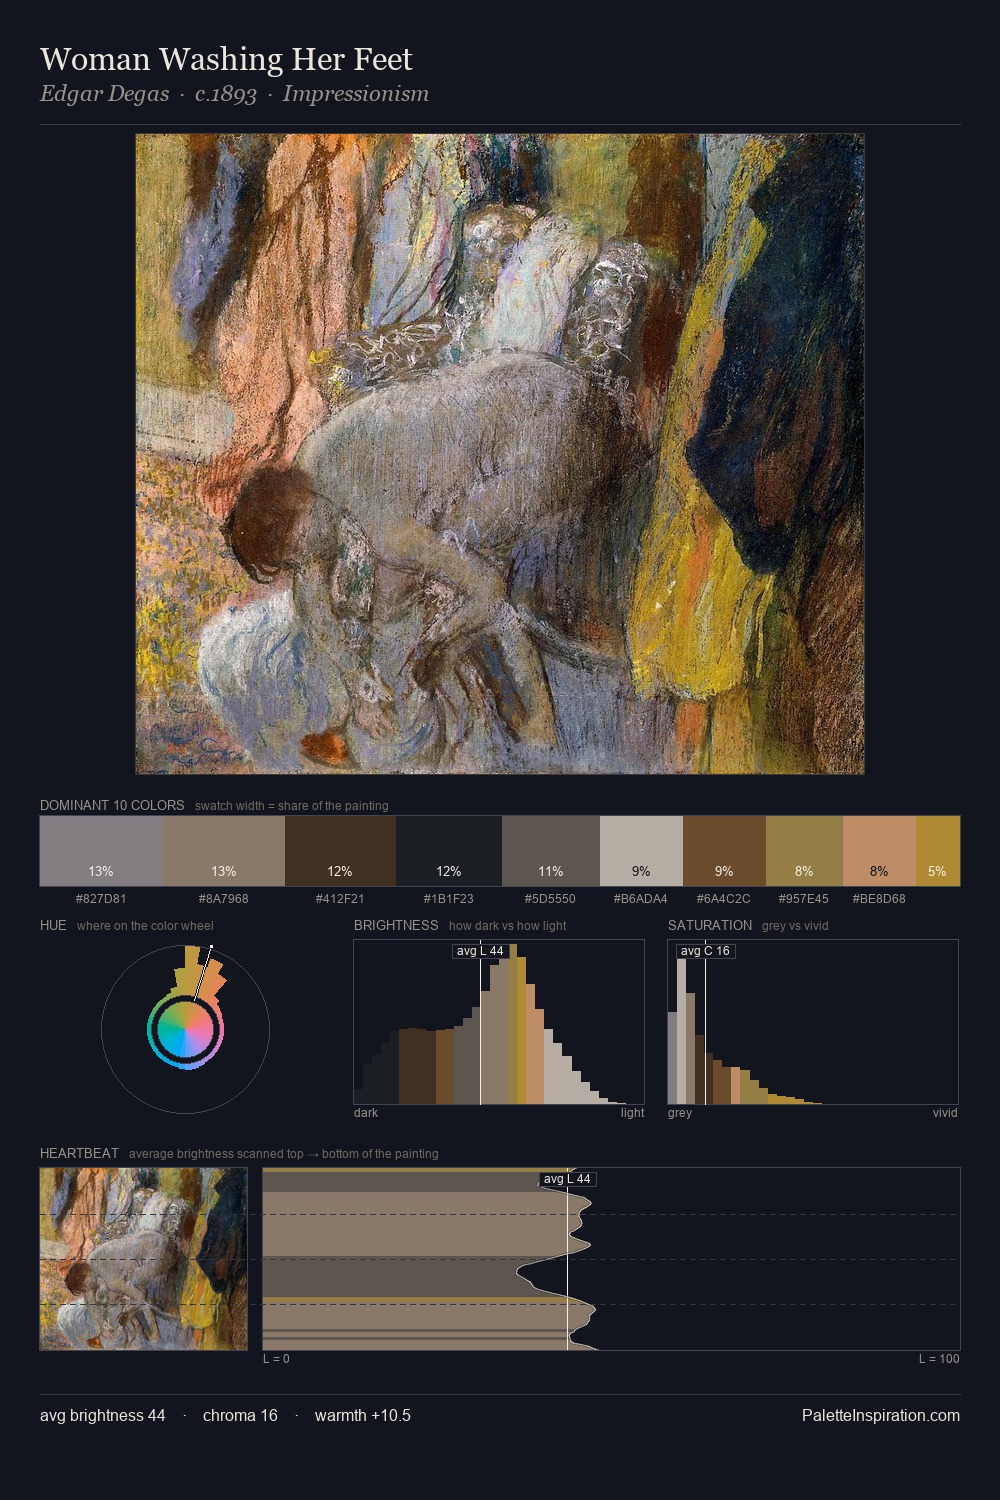Click the 'avg L 44' brightness histogram label
1000x1500 pixels.
(480, 951)
